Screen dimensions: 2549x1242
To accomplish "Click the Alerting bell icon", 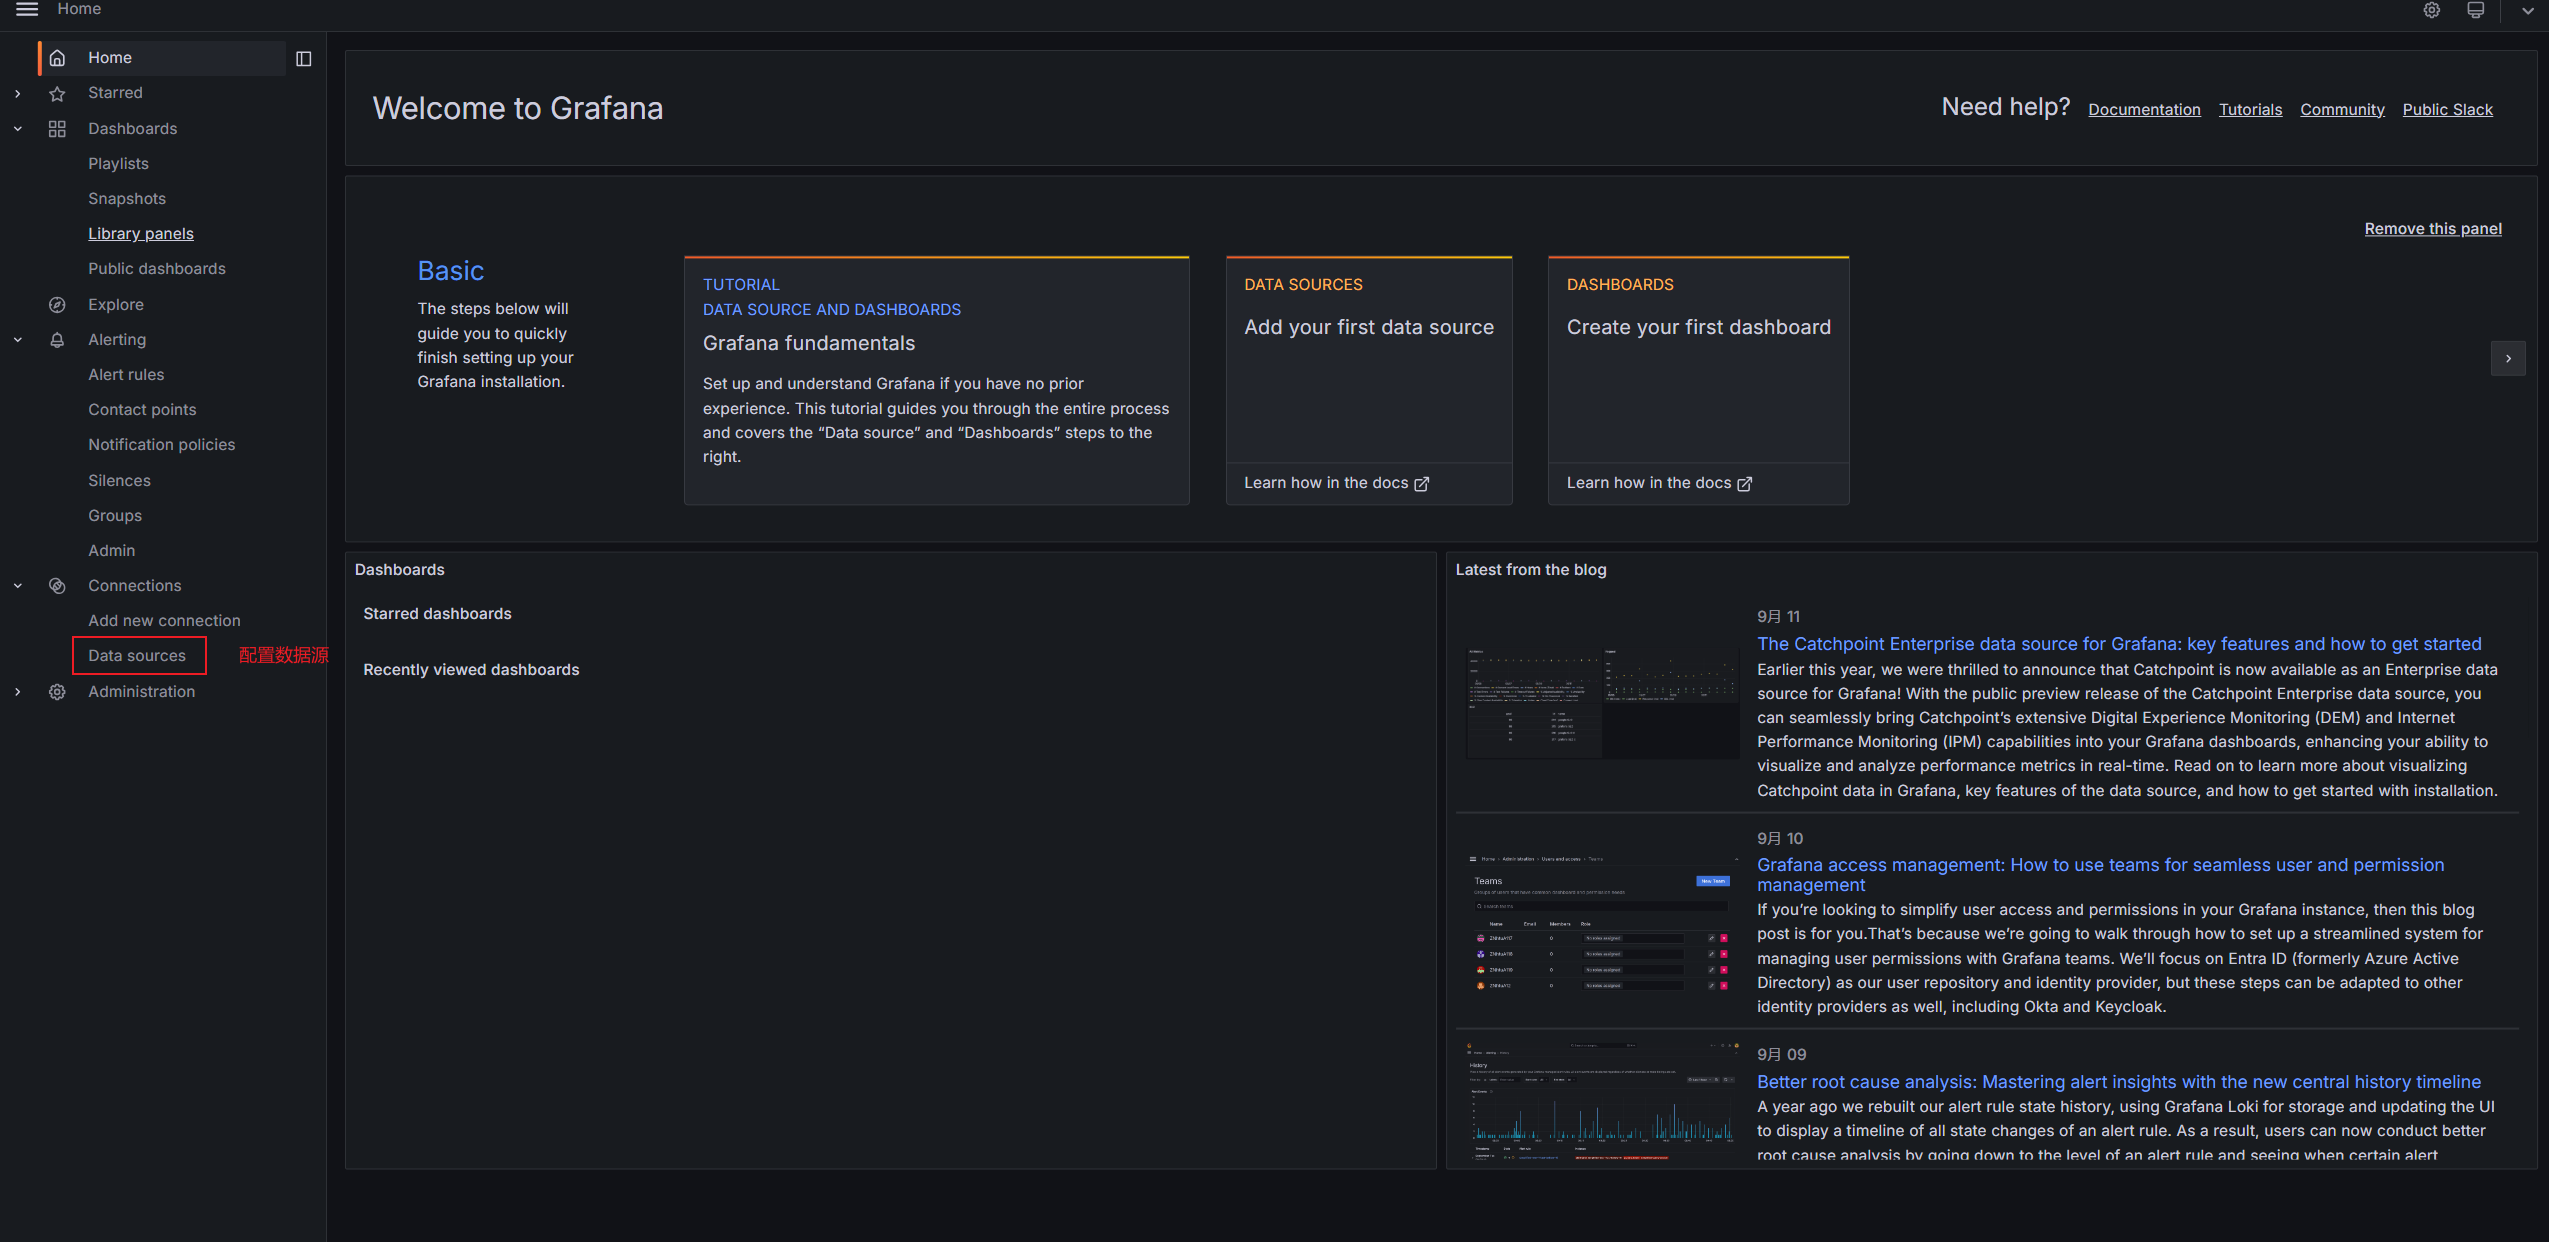I will (58, 340).
